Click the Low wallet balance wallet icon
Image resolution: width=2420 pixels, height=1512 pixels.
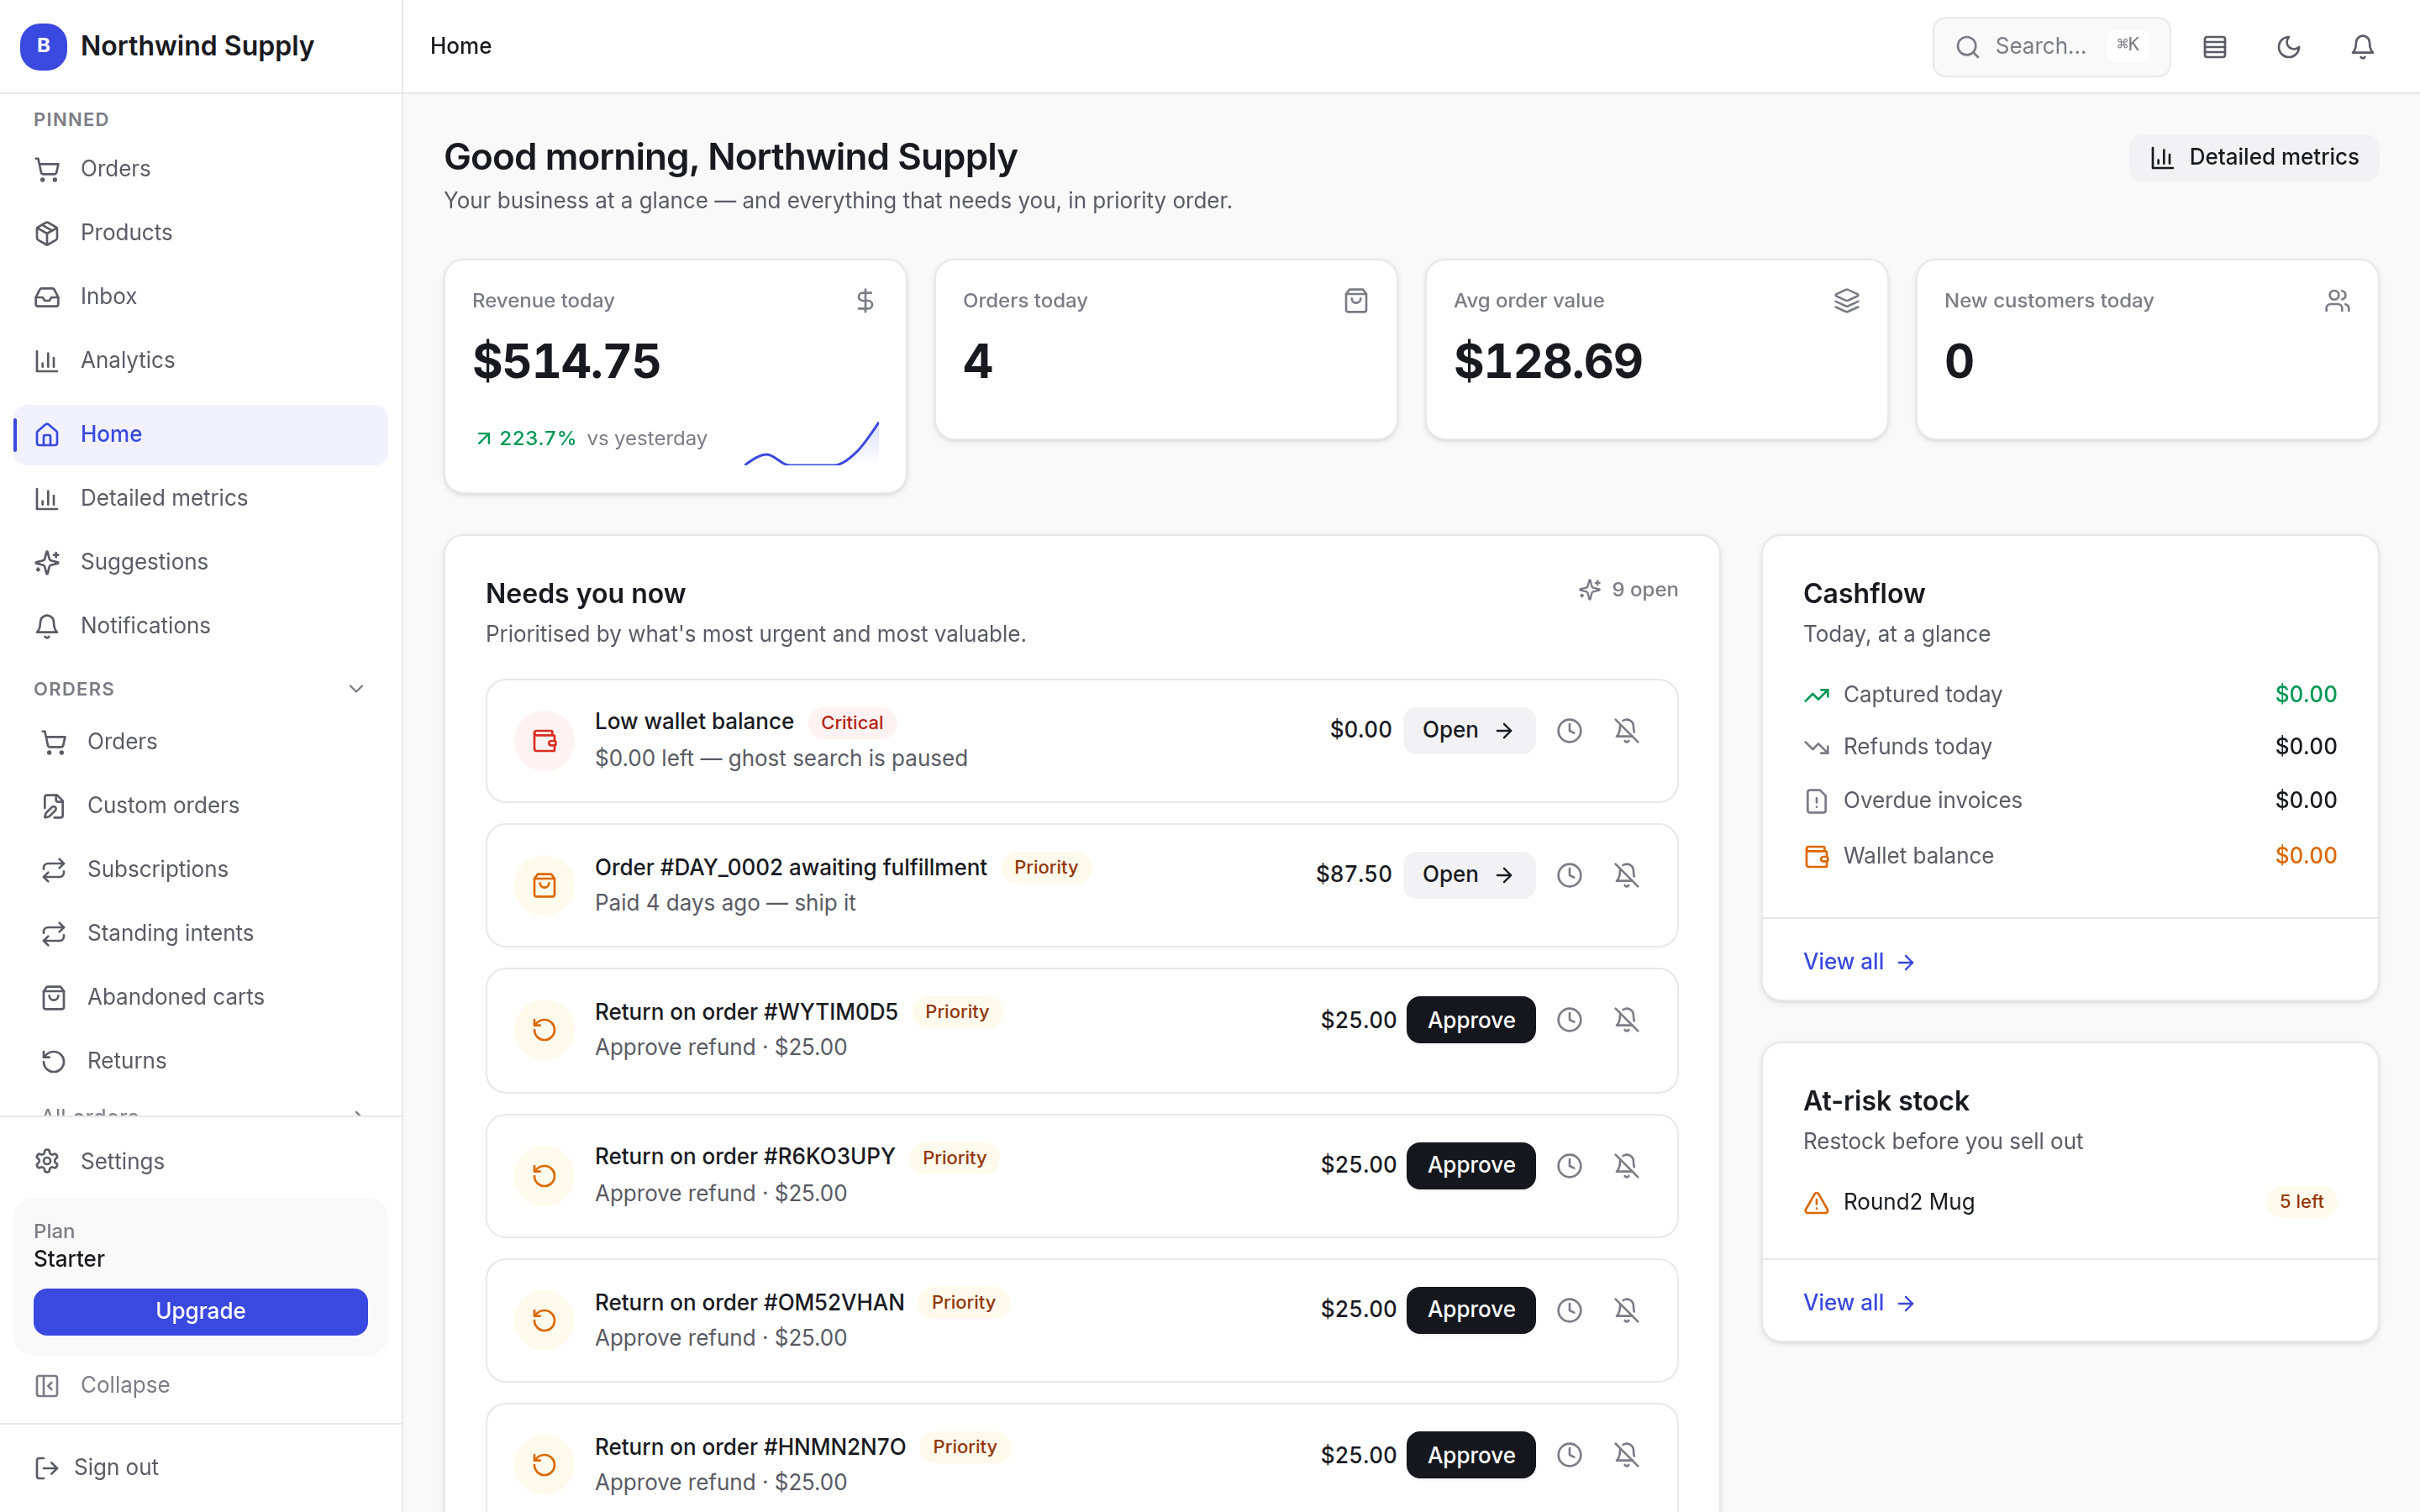[x=544, y=741]
